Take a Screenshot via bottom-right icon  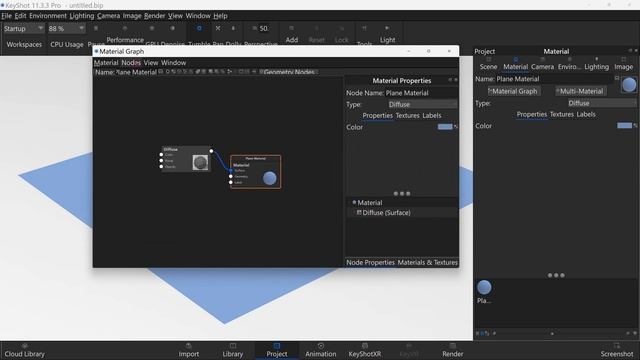pyautogui.click(x=616, y=346)
